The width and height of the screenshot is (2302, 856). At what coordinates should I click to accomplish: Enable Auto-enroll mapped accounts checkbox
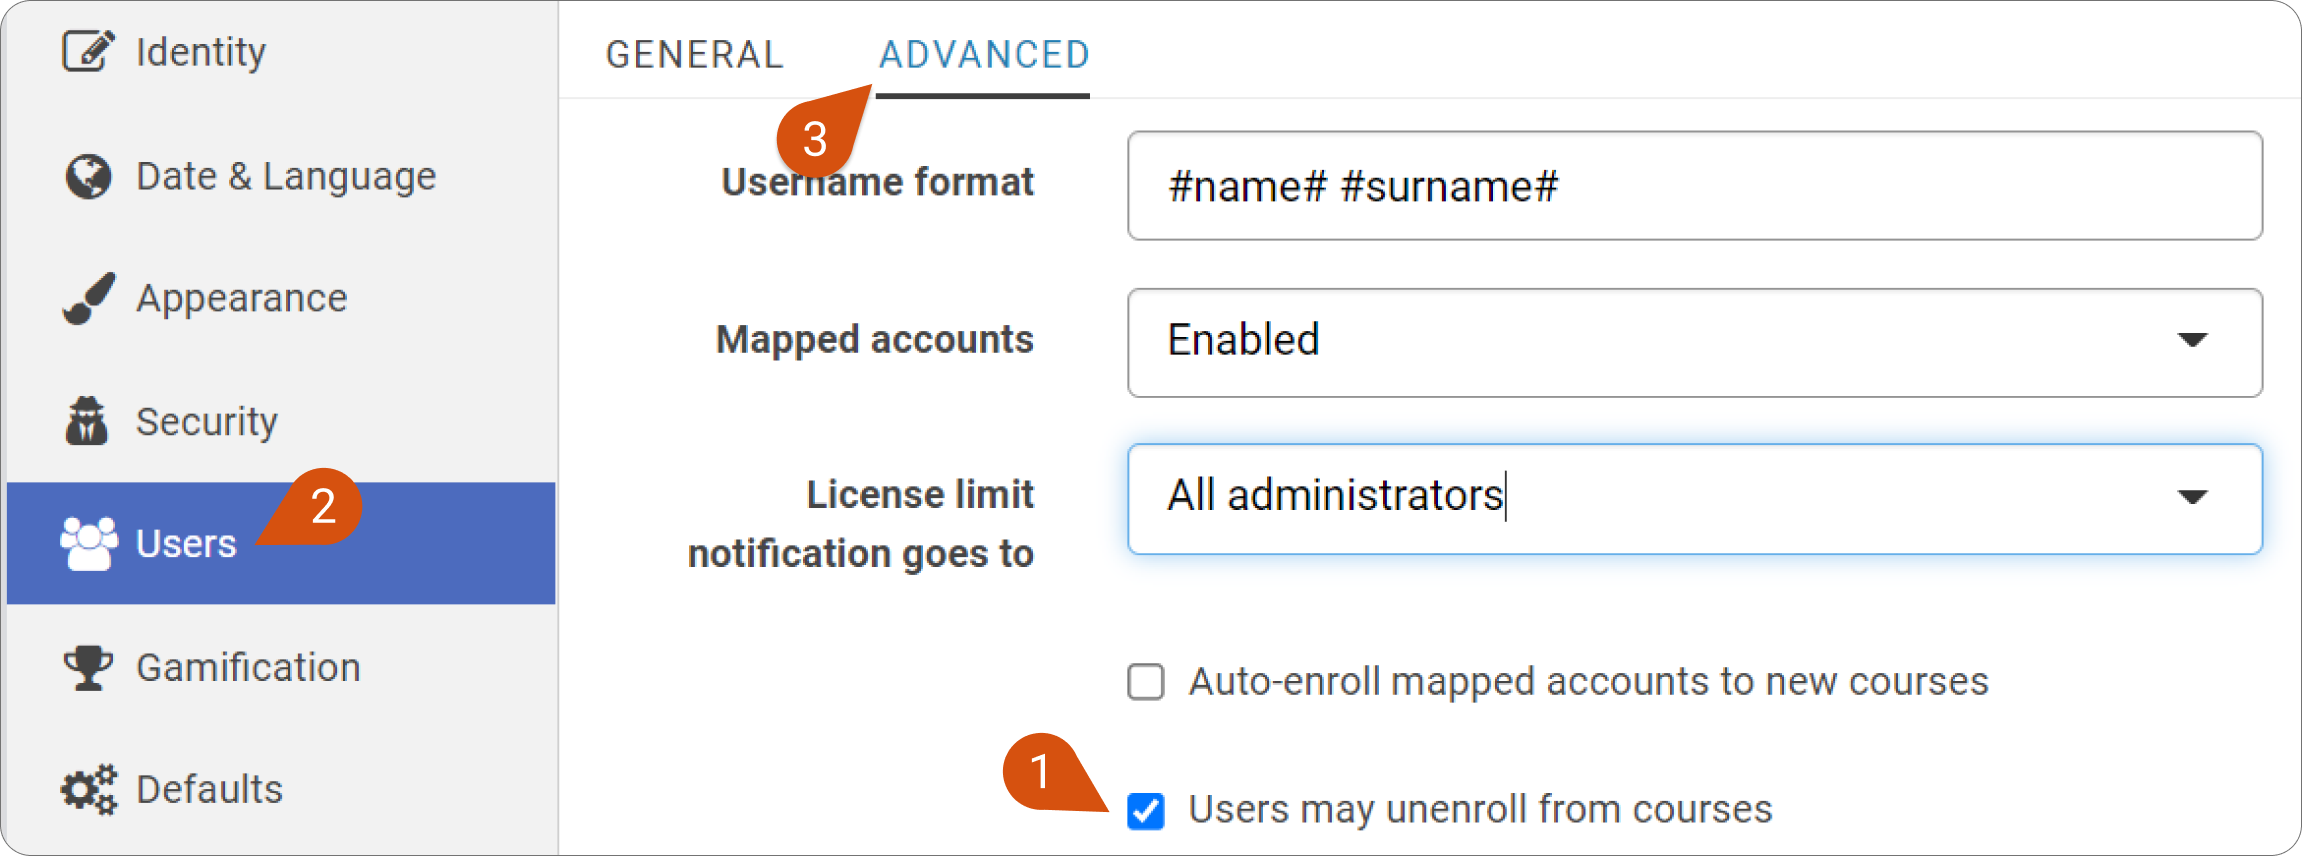pos(1146,682)
